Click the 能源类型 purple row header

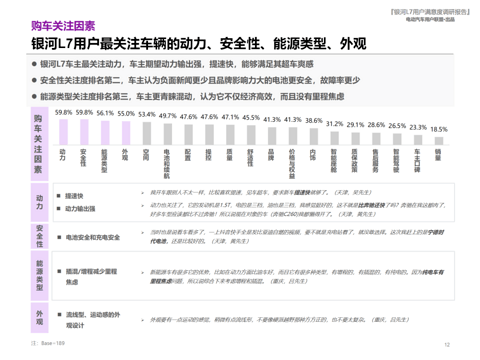click(40, 276)
